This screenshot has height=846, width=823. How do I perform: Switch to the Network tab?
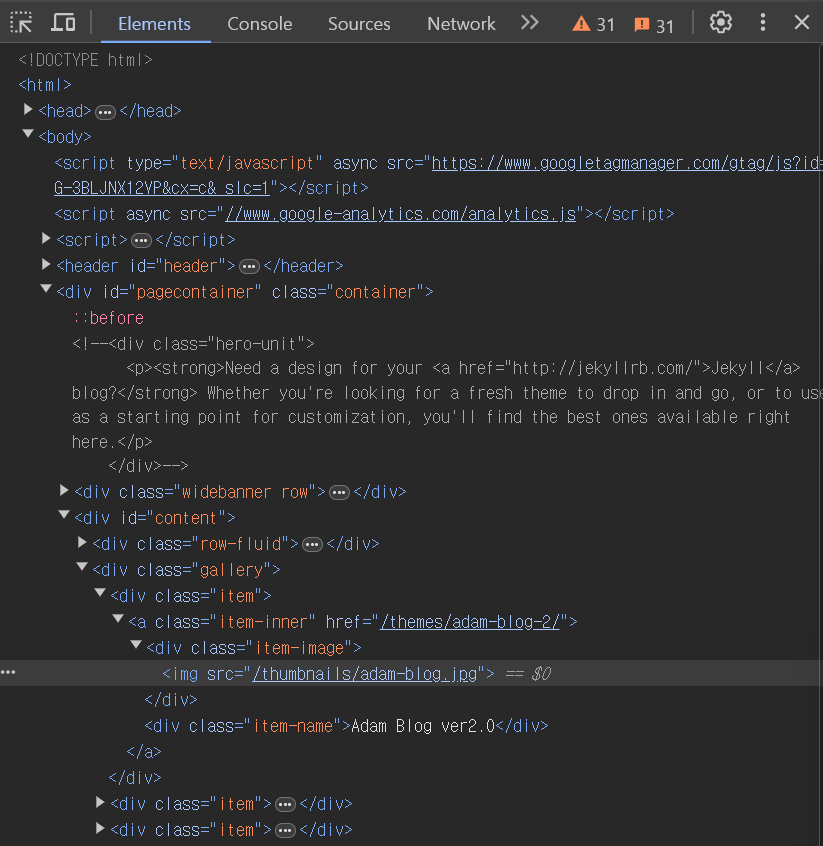pos(461,24)
